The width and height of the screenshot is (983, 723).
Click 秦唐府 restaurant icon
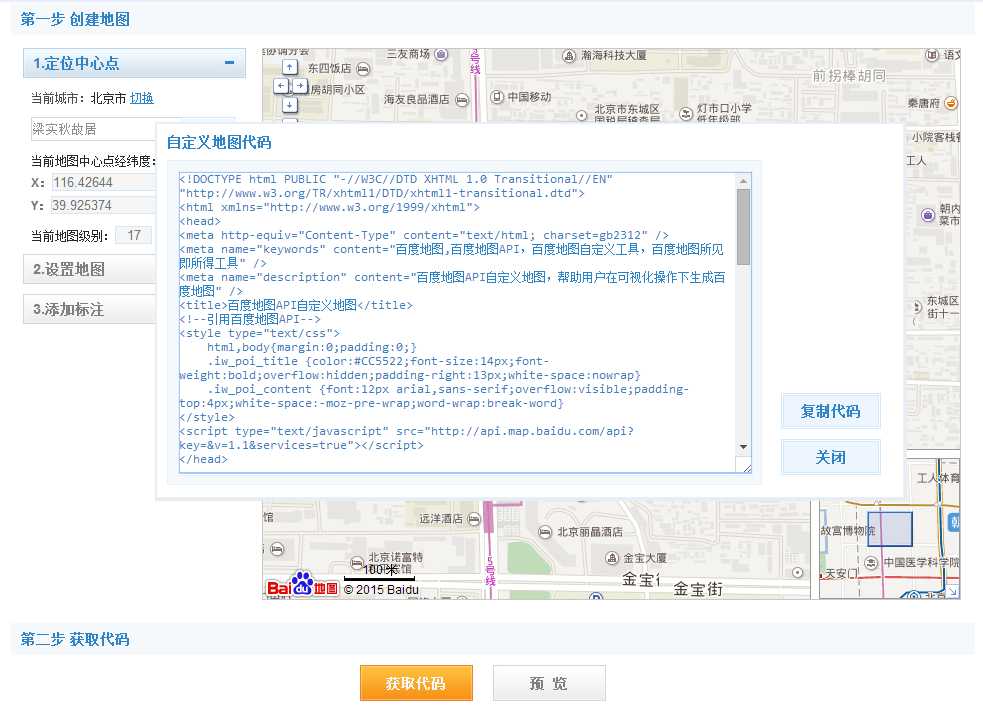[x=951, y=103]
